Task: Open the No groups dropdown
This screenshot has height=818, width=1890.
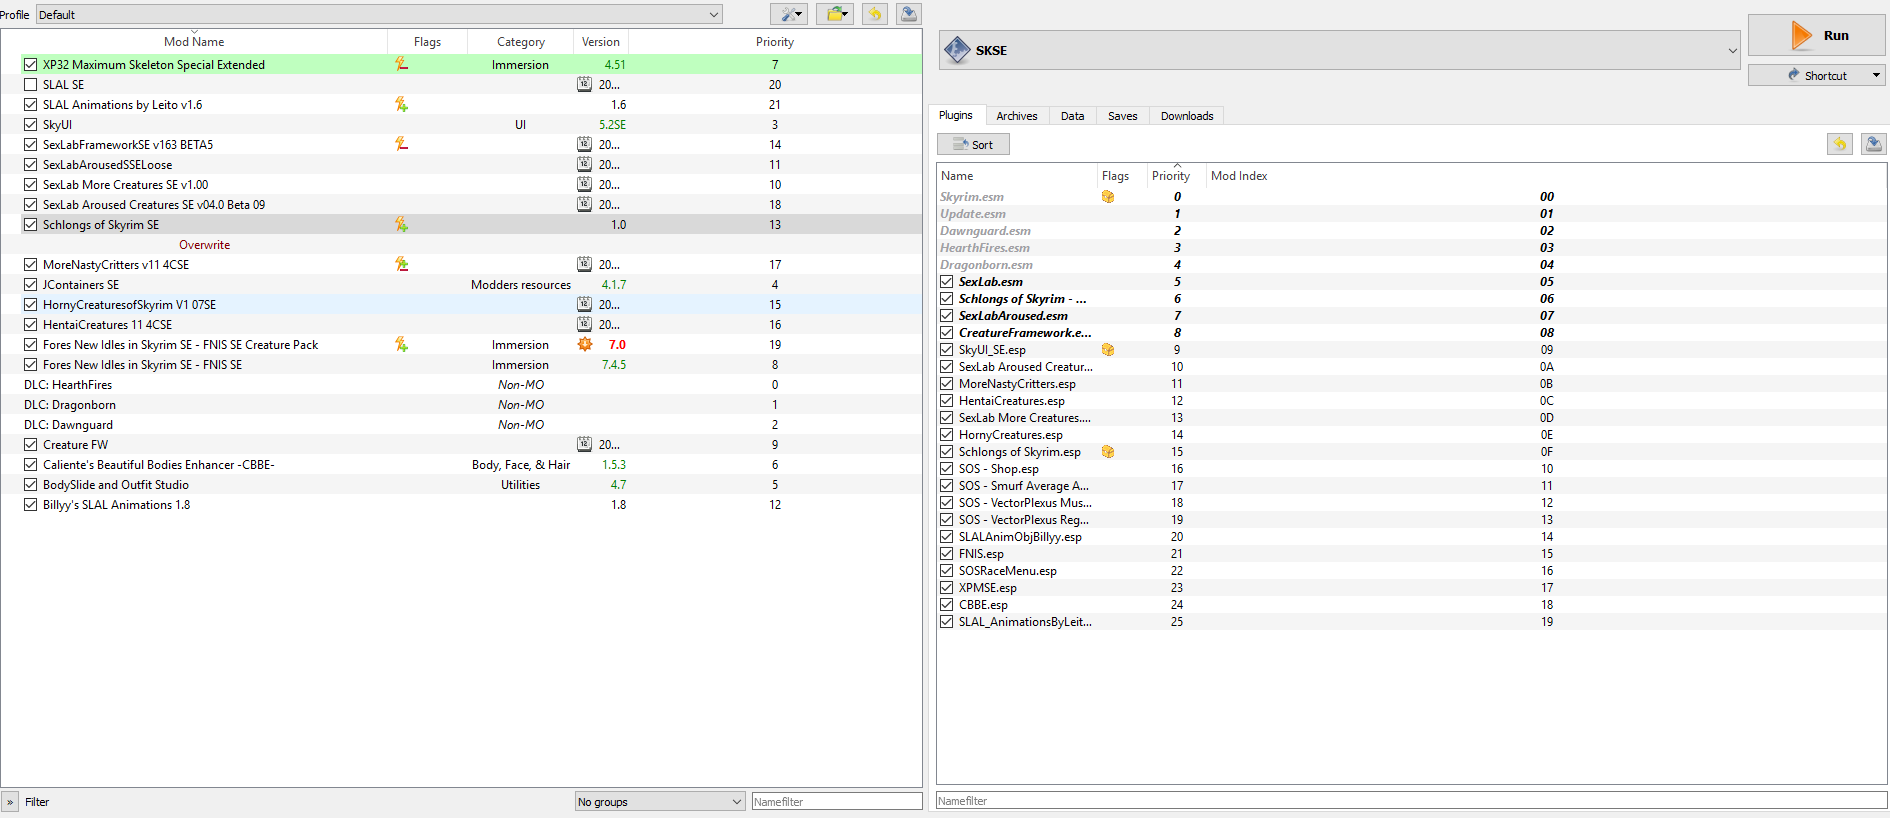Action: click(660, 801)
